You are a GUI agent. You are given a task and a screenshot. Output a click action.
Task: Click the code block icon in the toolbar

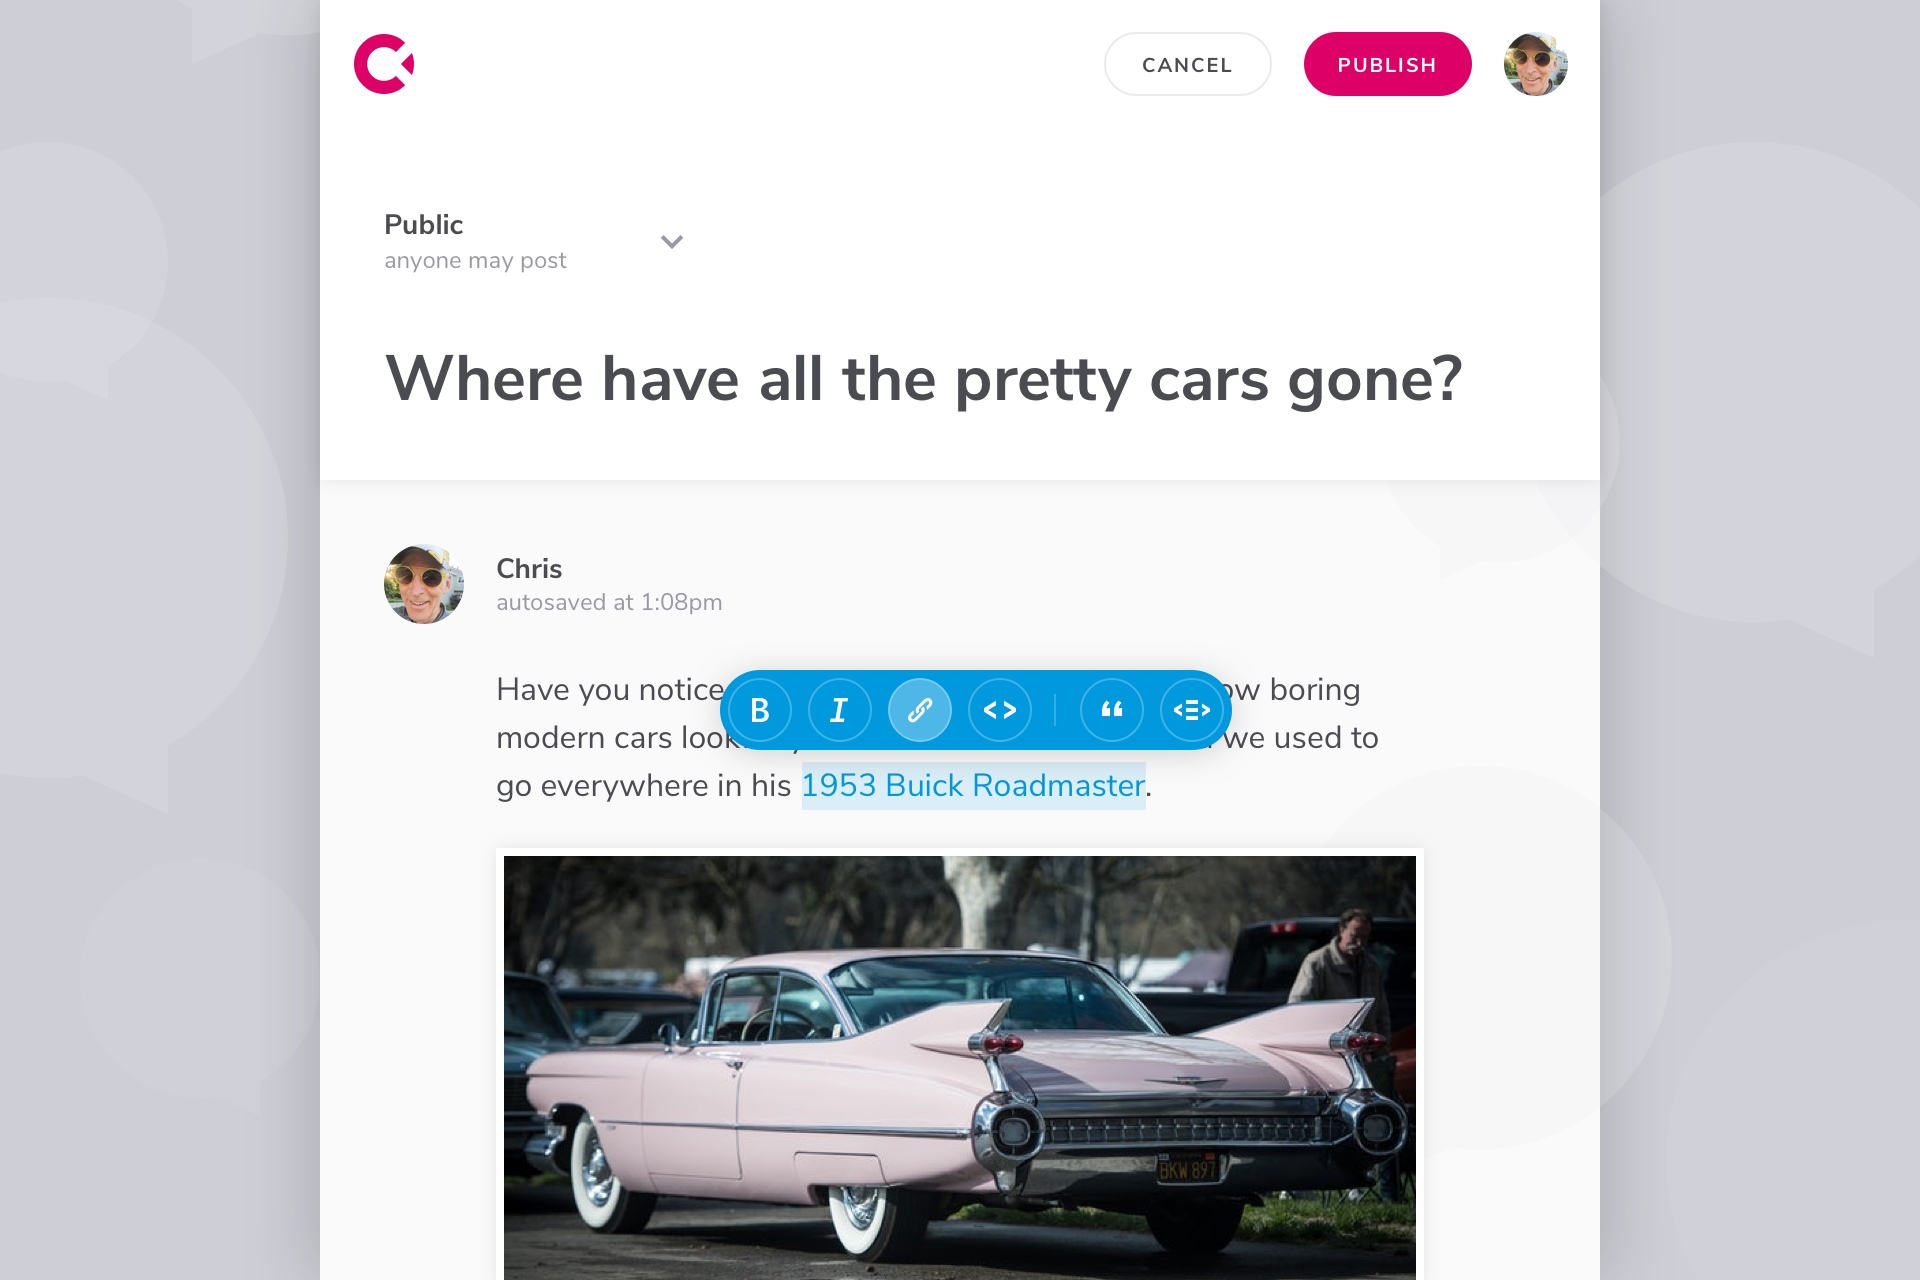[1192, 710]
